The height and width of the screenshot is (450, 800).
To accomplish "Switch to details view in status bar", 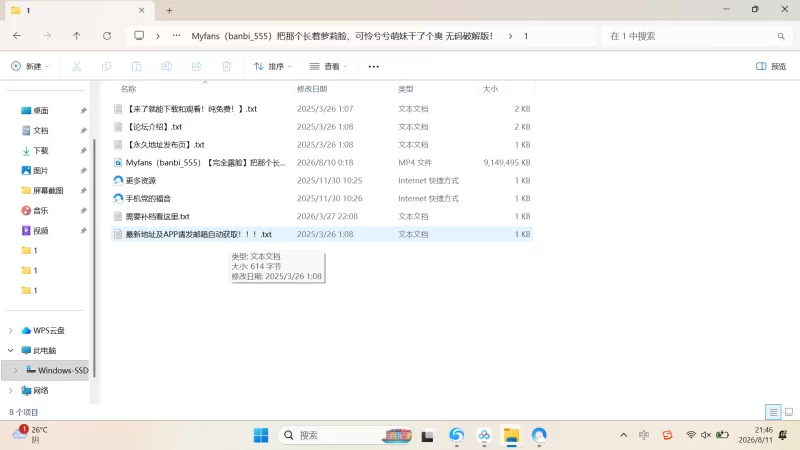I will (773, 412).
